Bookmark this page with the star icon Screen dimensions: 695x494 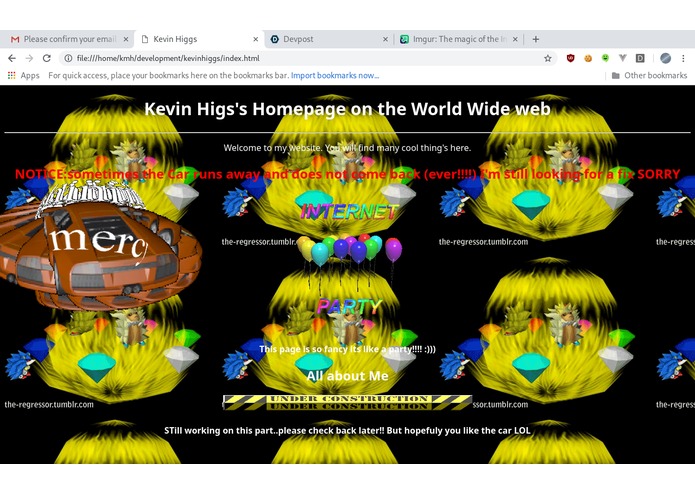click(x=548, y=58)
